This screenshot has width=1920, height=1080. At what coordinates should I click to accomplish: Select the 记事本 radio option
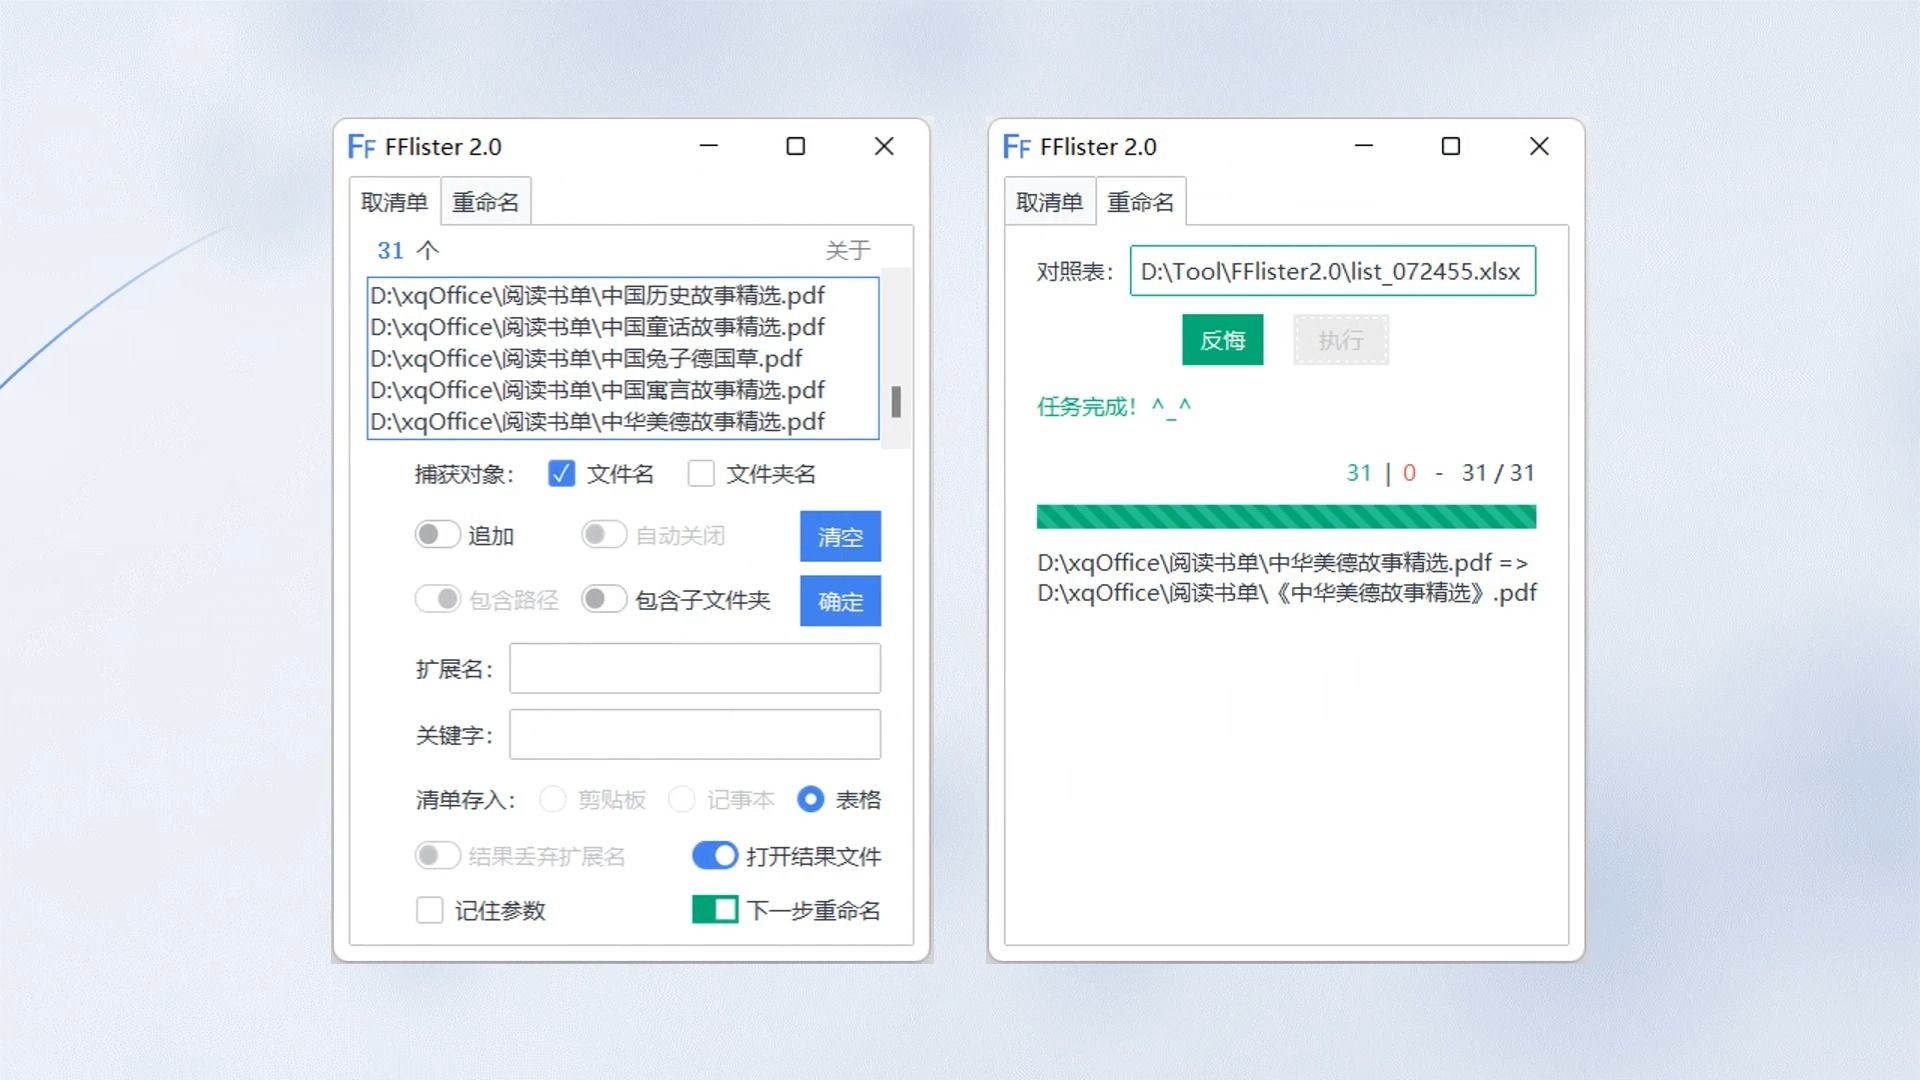(x=682, y=799)
